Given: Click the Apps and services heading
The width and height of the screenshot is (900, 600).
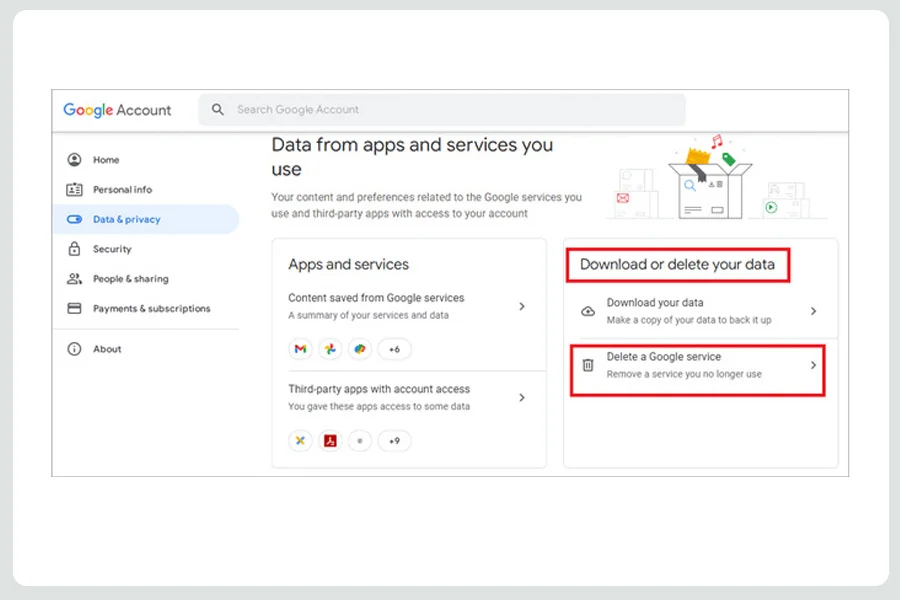Looking at the screenshot, I should (348, 265).
